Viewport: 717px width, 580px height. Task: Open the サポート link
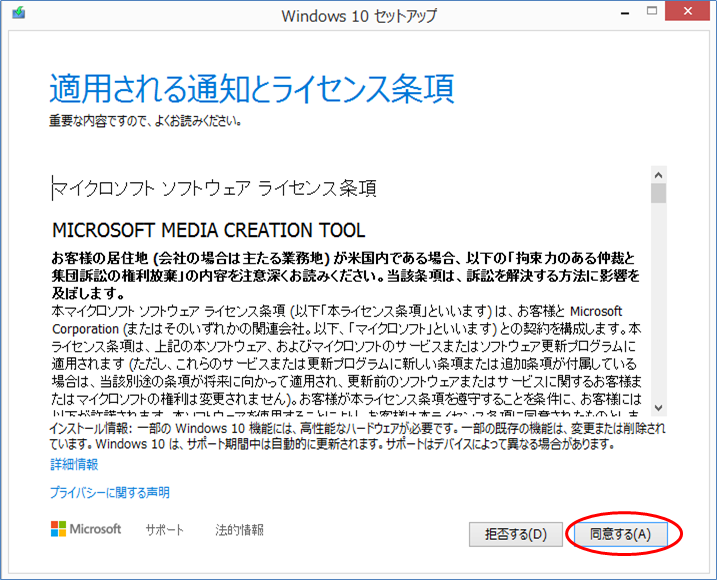click(x=165, y=530)
